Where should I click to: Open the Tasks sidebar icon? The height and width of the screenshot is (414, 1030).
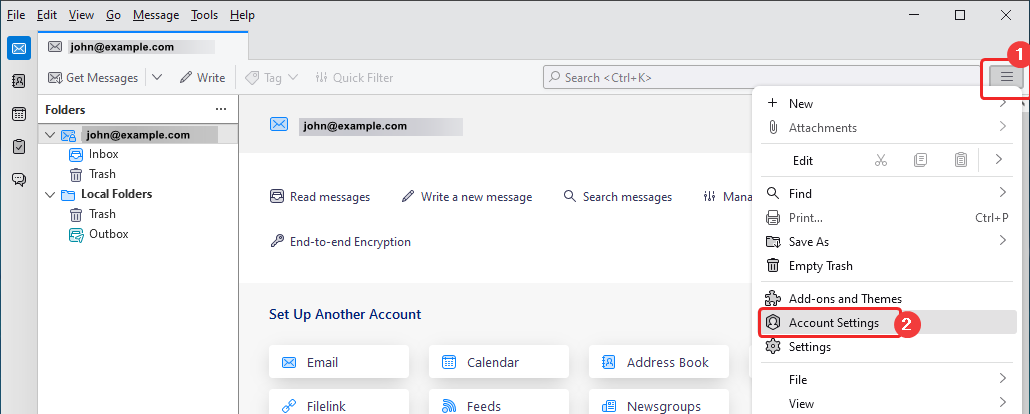click(18, 147)
